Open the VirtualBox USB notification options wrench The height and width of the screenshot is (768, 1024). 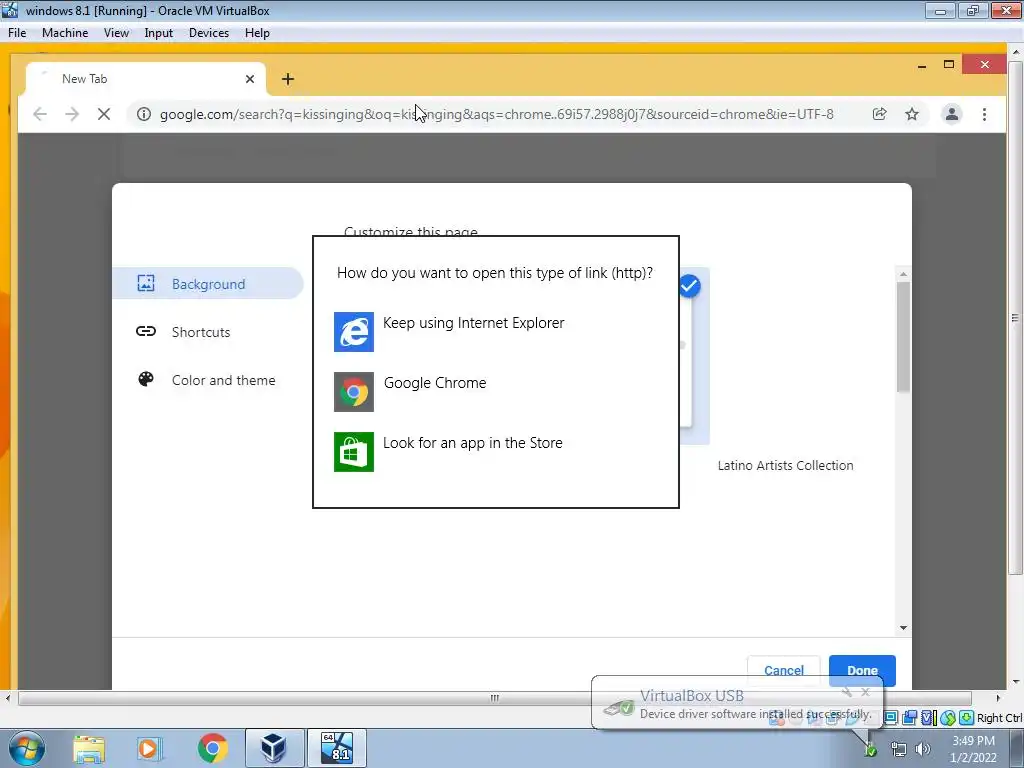pyautogui.click(x=847, y=692)
